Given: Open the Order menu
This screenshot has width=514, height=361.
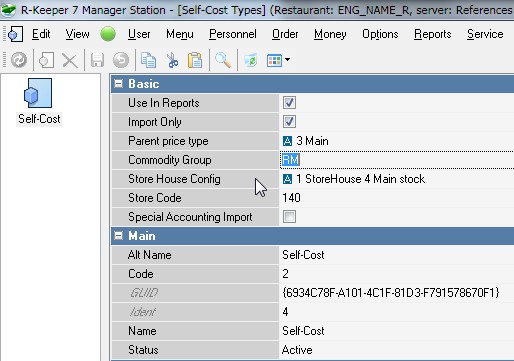Looking at the screenshot, I should [285, 34].
